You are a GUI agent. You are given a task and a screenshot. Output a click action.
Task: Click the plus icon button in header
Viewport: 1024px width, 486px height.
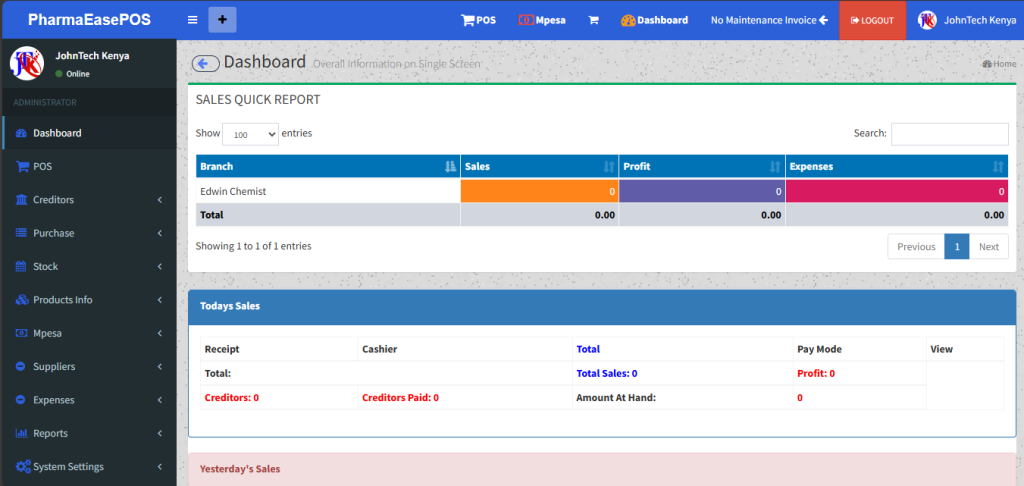(x=222, y=20)
